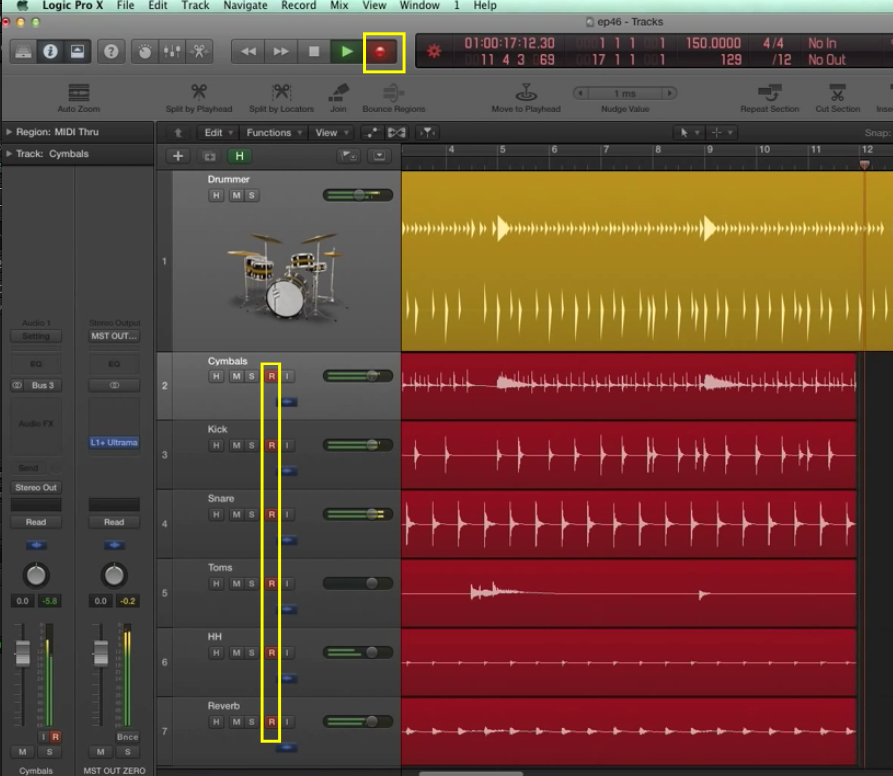This screenshot has width=893, height=776.
Task: Toggle Hide button on Reverb track
Action: pyautogui.click(x=216, y=722)
